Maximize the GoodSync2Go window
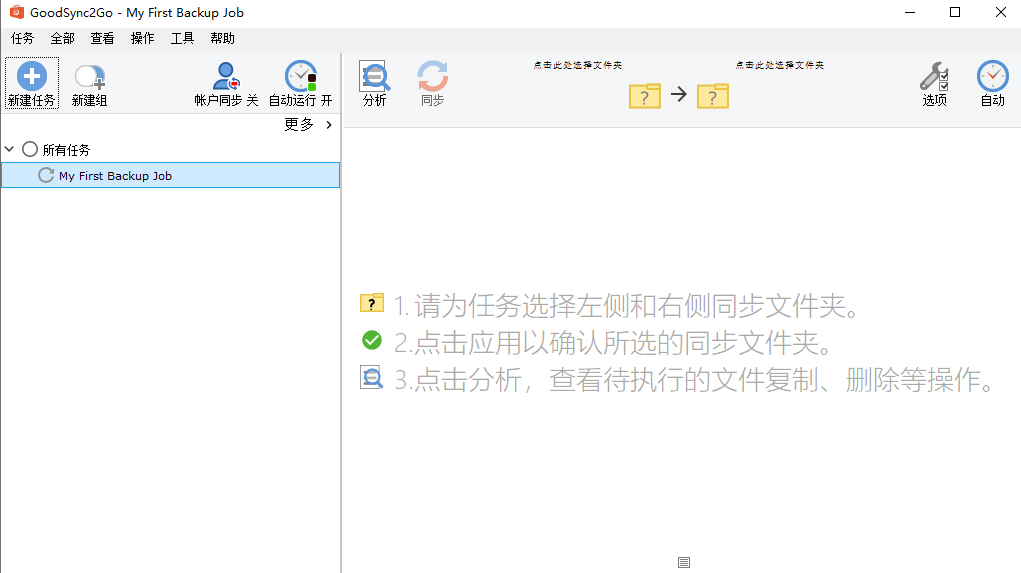The image size is (1021, 573). click(x=955, y=12)
